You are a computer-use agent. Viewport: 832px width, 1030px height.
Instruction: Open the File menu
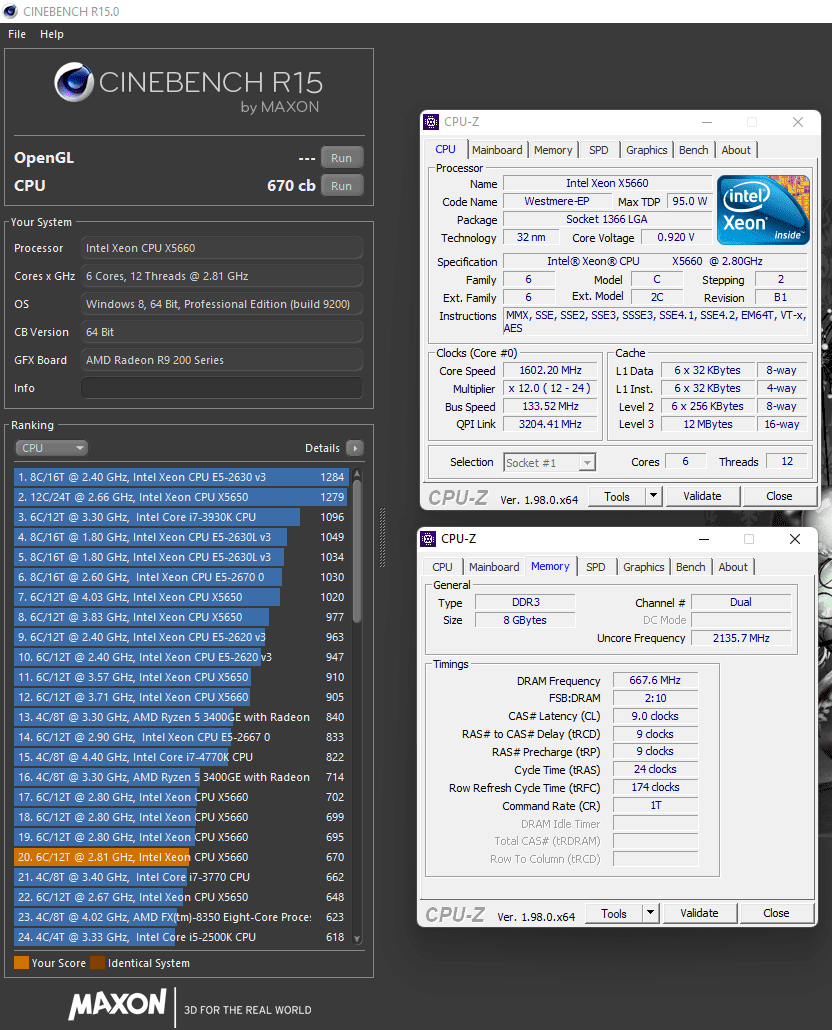[x=17, y=34]
